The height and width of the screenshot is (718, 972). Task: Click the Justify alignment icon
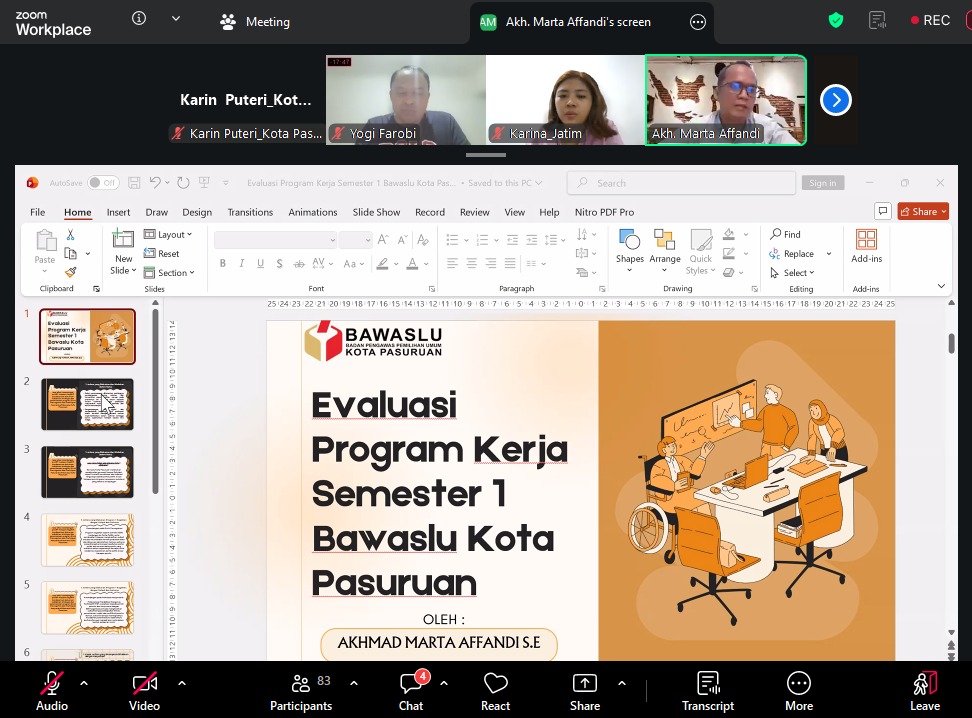[510, 264]
